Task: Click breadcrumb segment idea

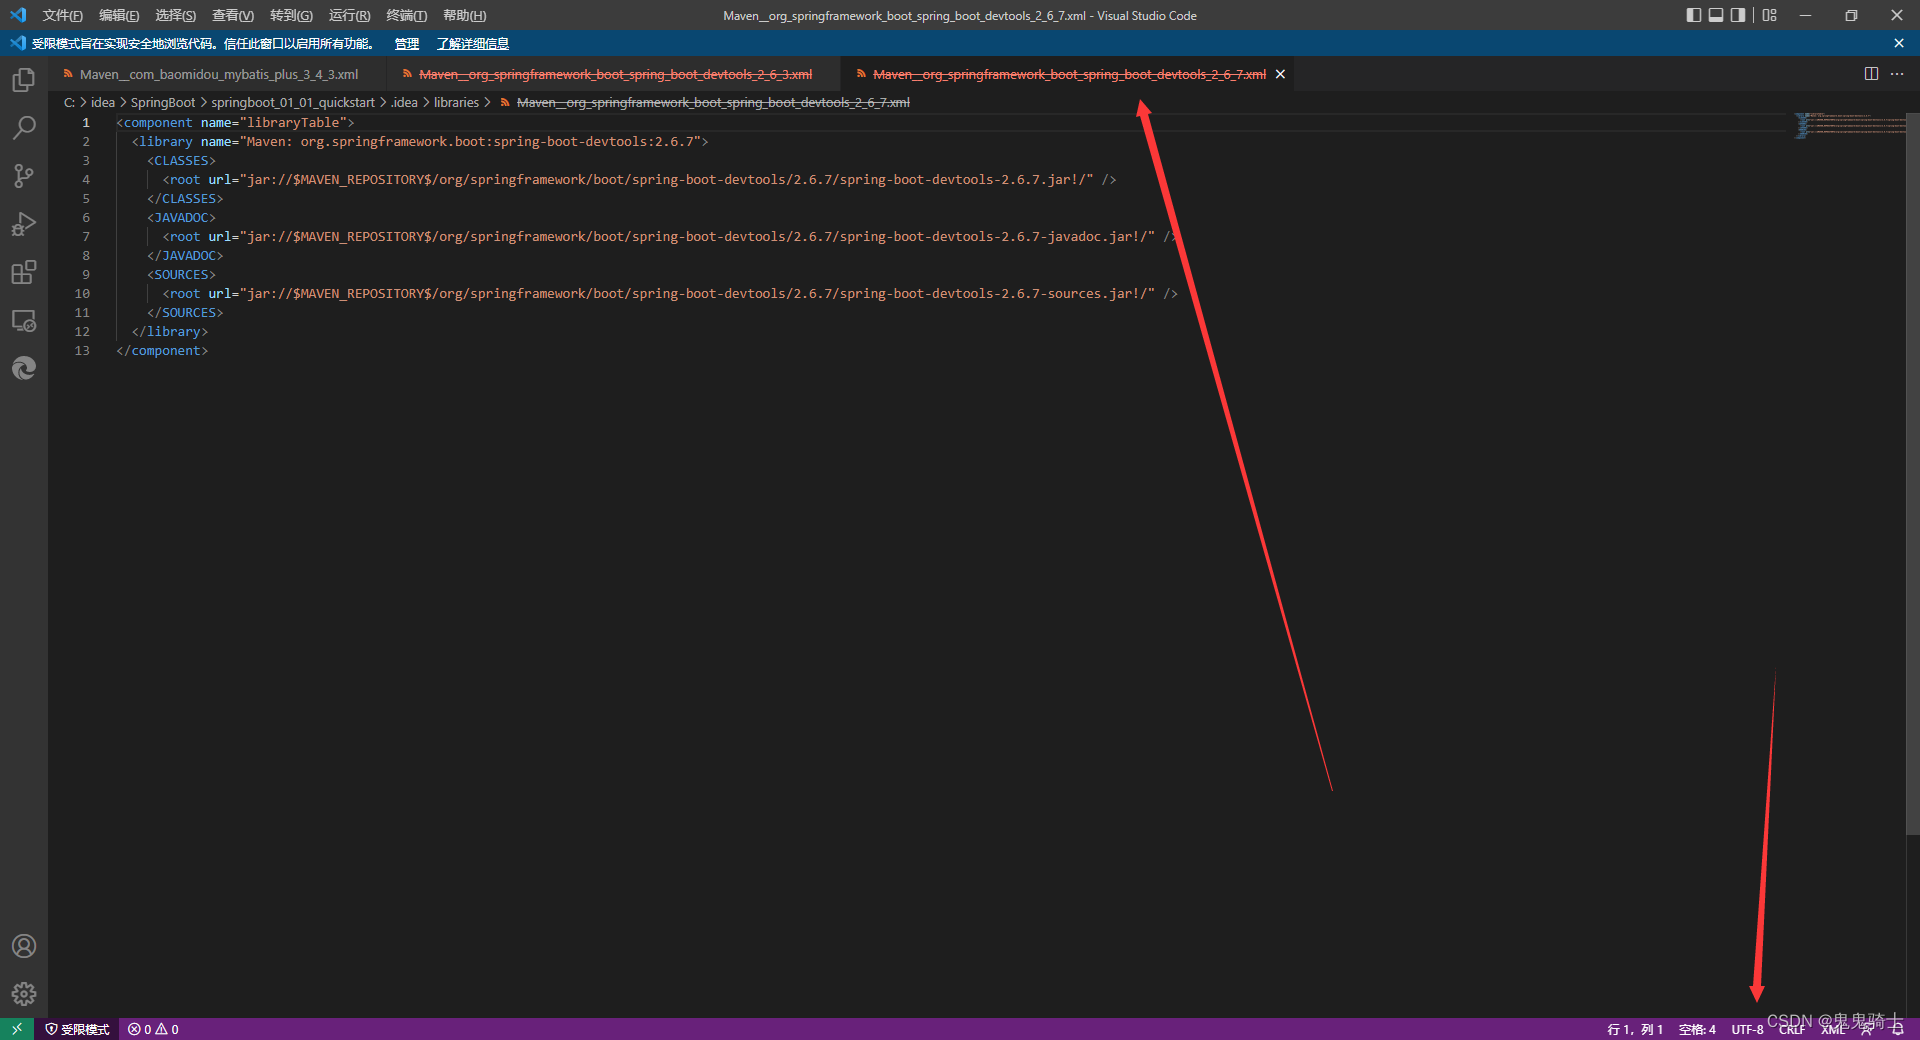Action: pos(103,102)
